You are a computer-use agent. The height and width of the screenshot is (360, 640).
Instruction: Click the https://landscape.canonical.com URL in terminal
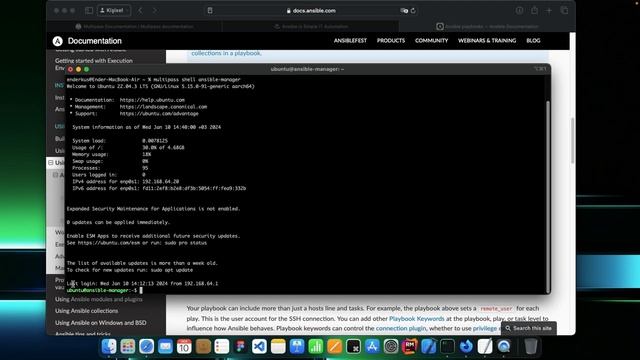(x=163, y=107)
